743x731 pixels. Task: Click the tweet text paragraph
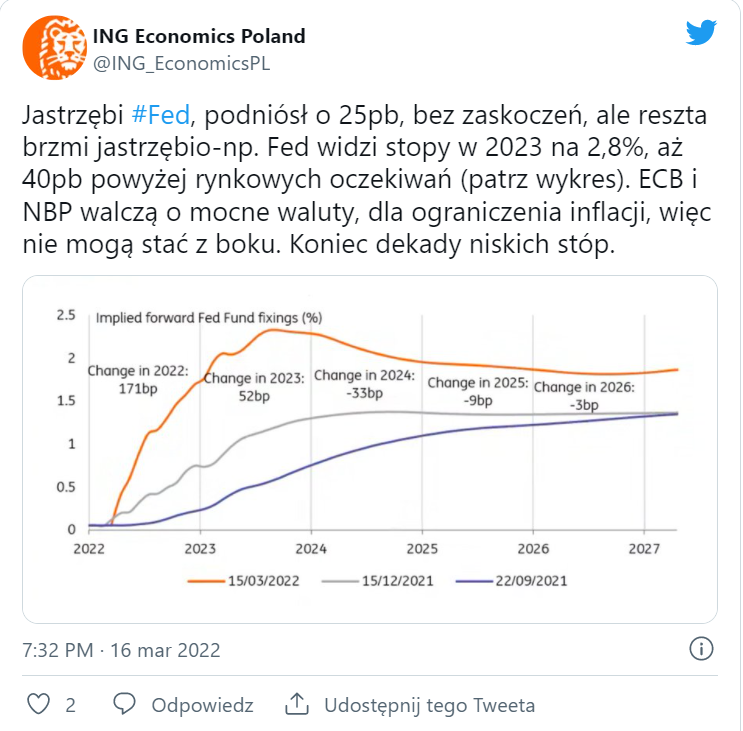pos(367,180)
